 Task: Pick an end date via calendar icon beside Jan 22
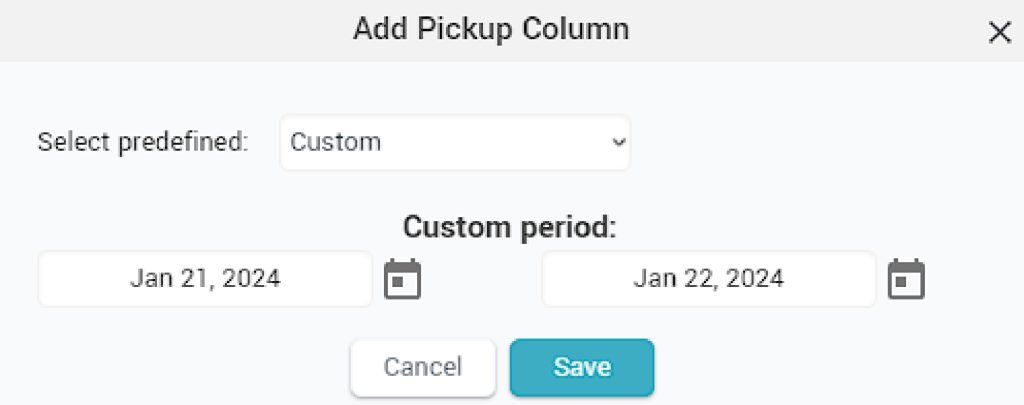906,279
